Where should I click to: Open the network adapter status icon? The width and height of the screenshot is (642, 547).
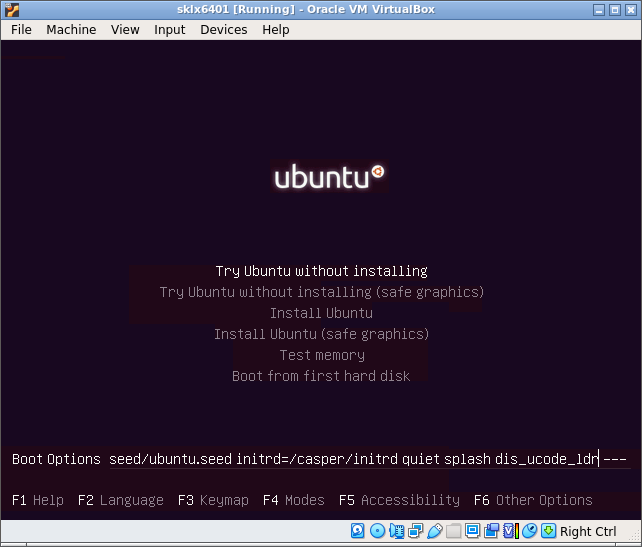[415, 531]
